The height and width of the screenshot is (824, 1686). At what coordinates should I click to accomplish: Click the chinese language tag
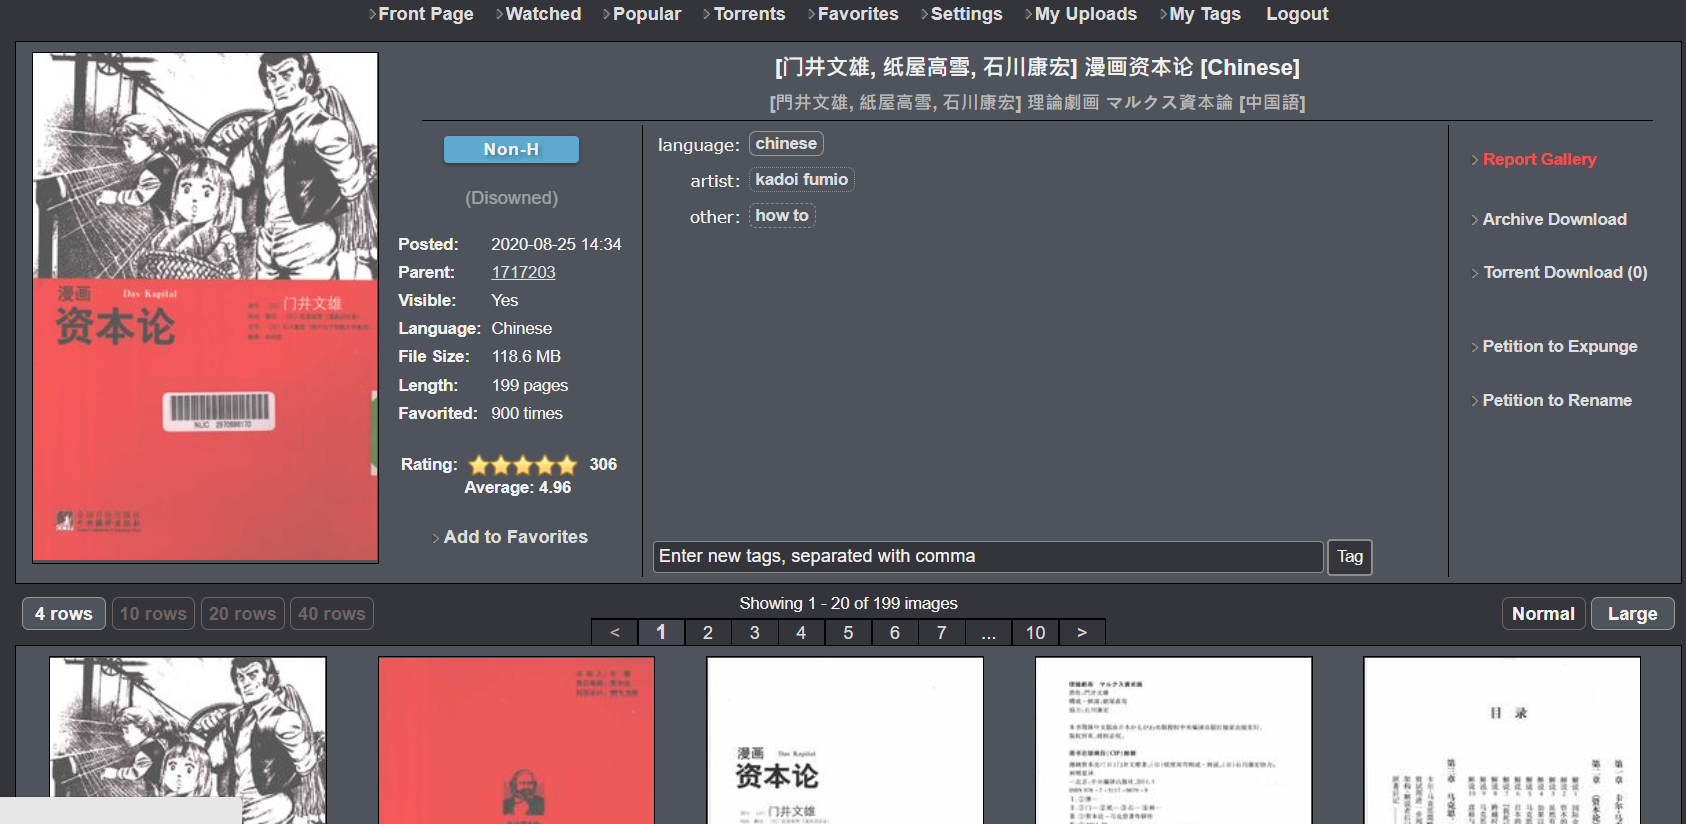(786, 144)
